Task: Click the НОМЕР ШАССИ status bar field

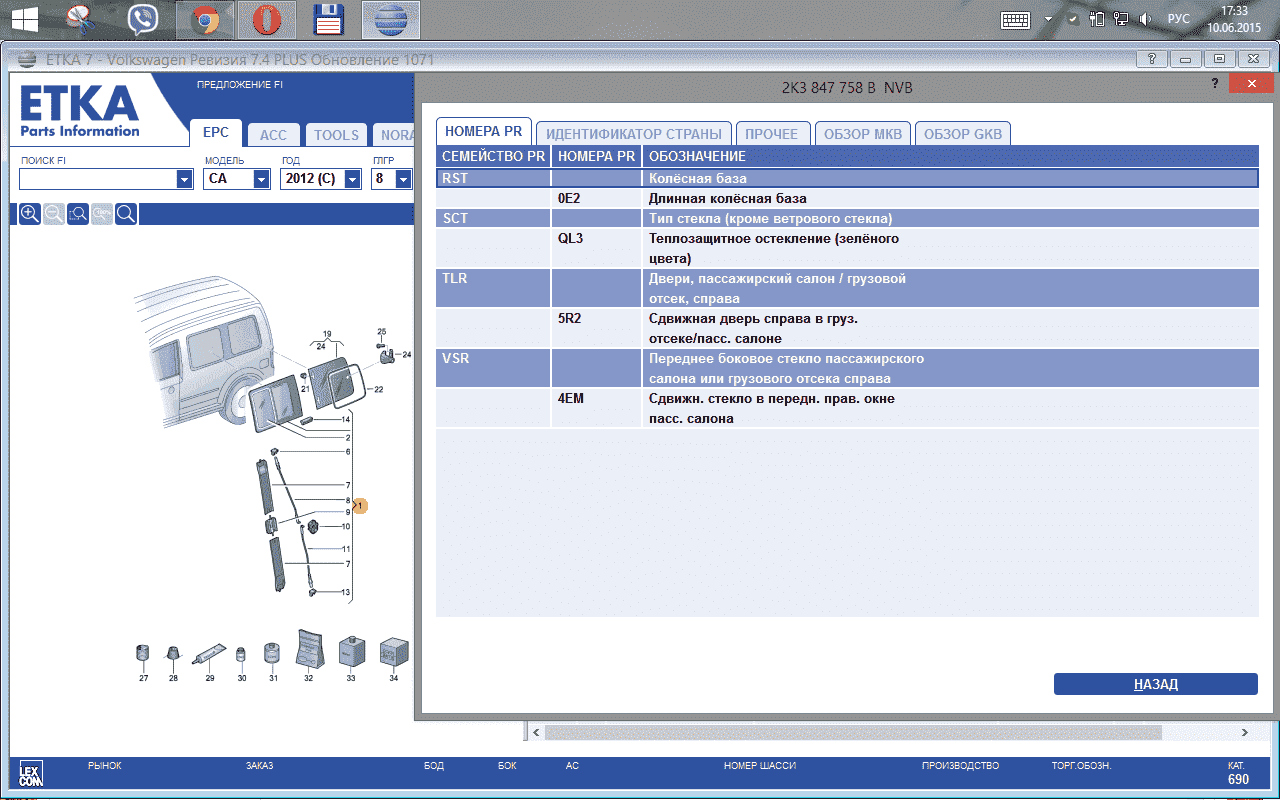Action: tap(760, 766)
